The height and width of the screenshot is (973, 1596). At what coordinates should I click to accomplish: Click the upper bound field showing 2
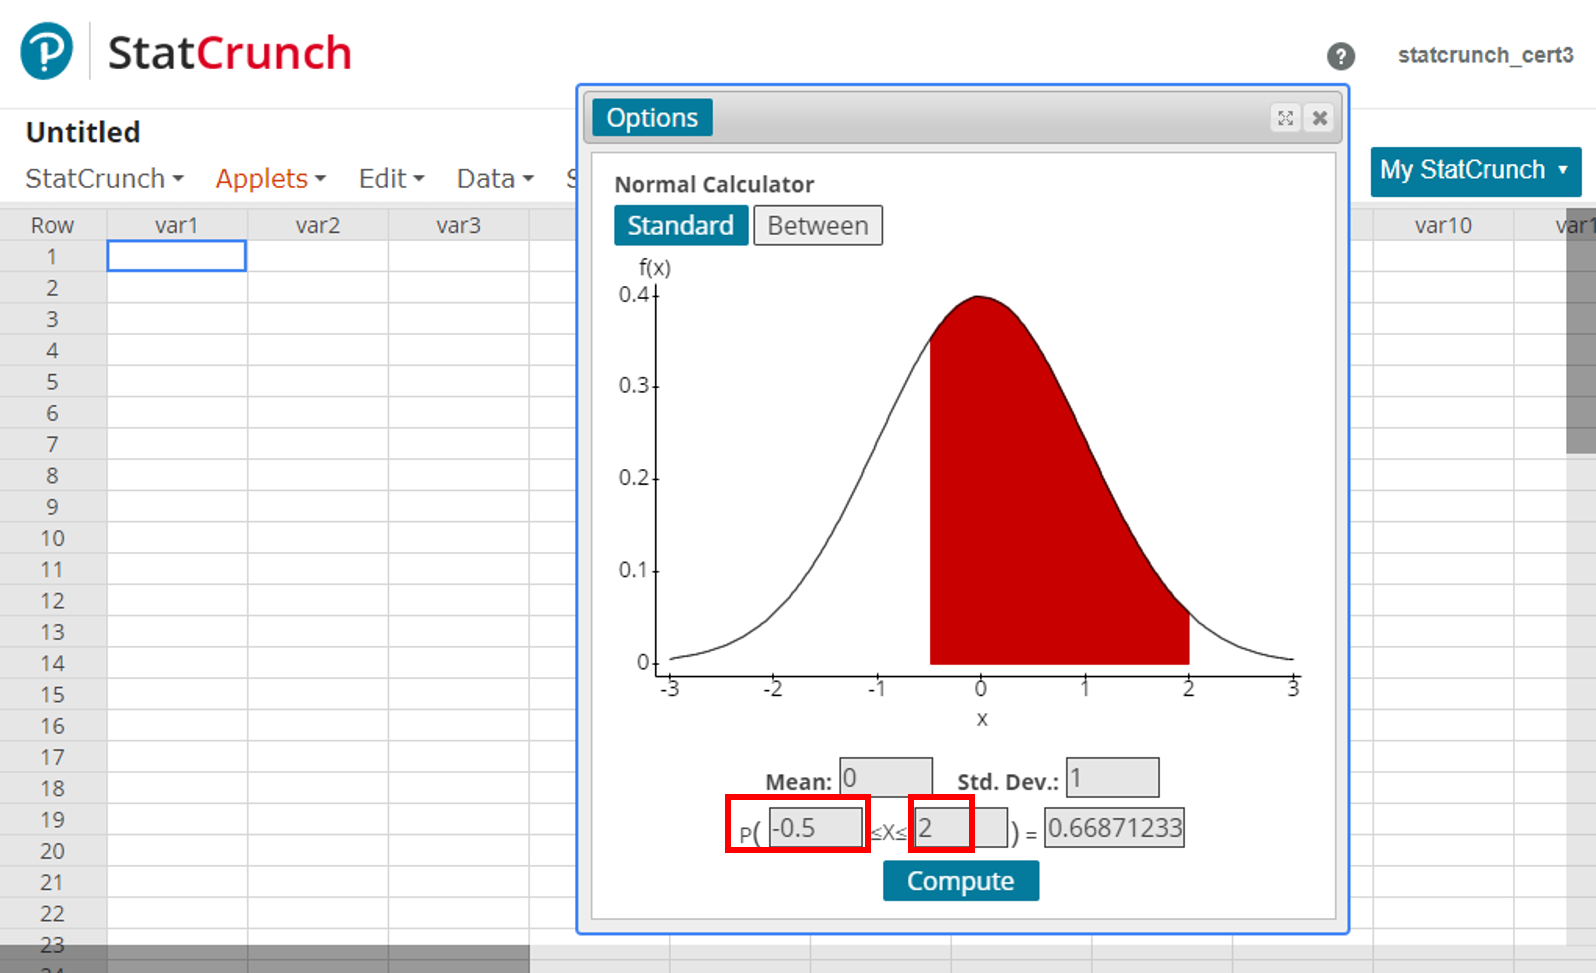(x=961, y=828)
